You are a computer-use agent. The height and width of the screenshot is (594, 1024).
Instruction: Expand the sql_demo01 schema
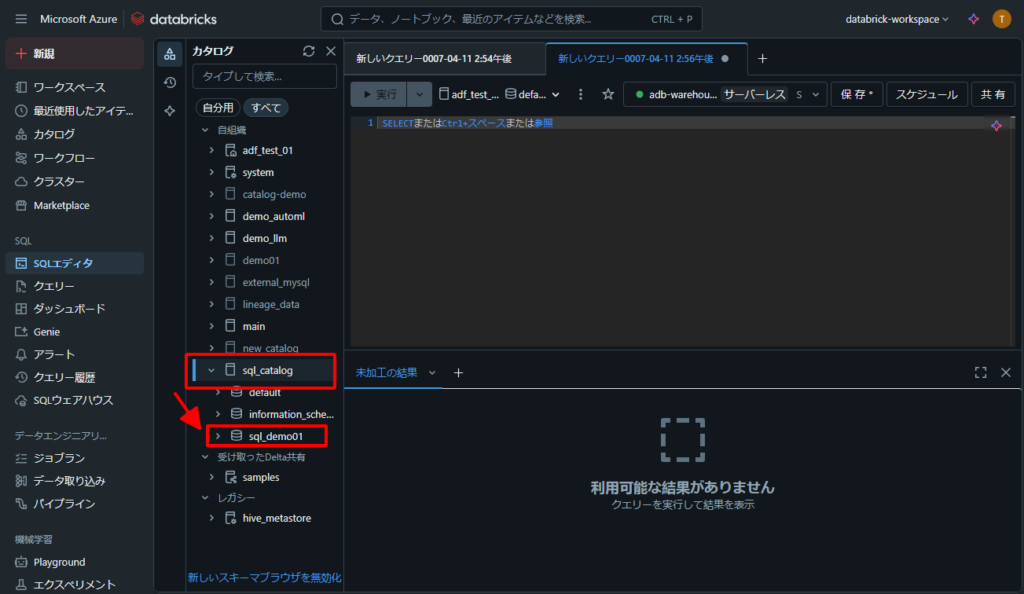[218, 436]
